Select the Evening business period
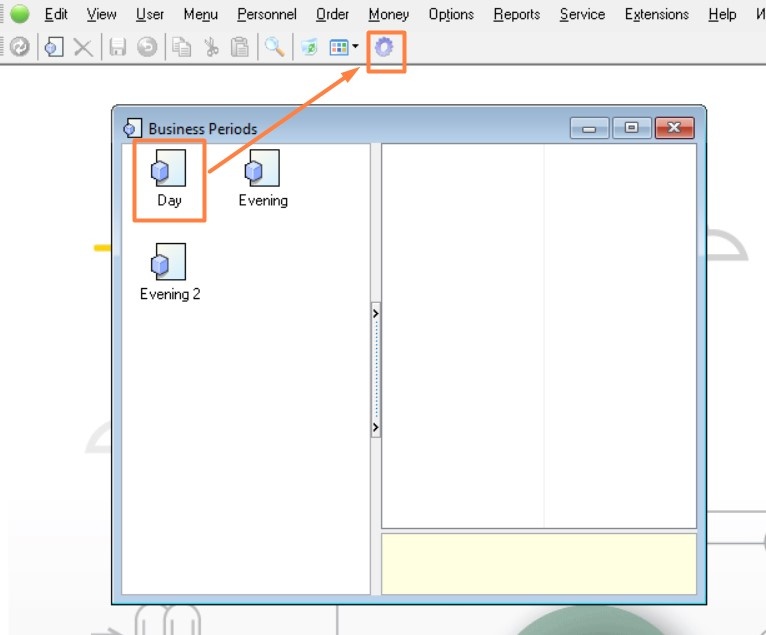766x635 pixels. click(x=263, y=179)
